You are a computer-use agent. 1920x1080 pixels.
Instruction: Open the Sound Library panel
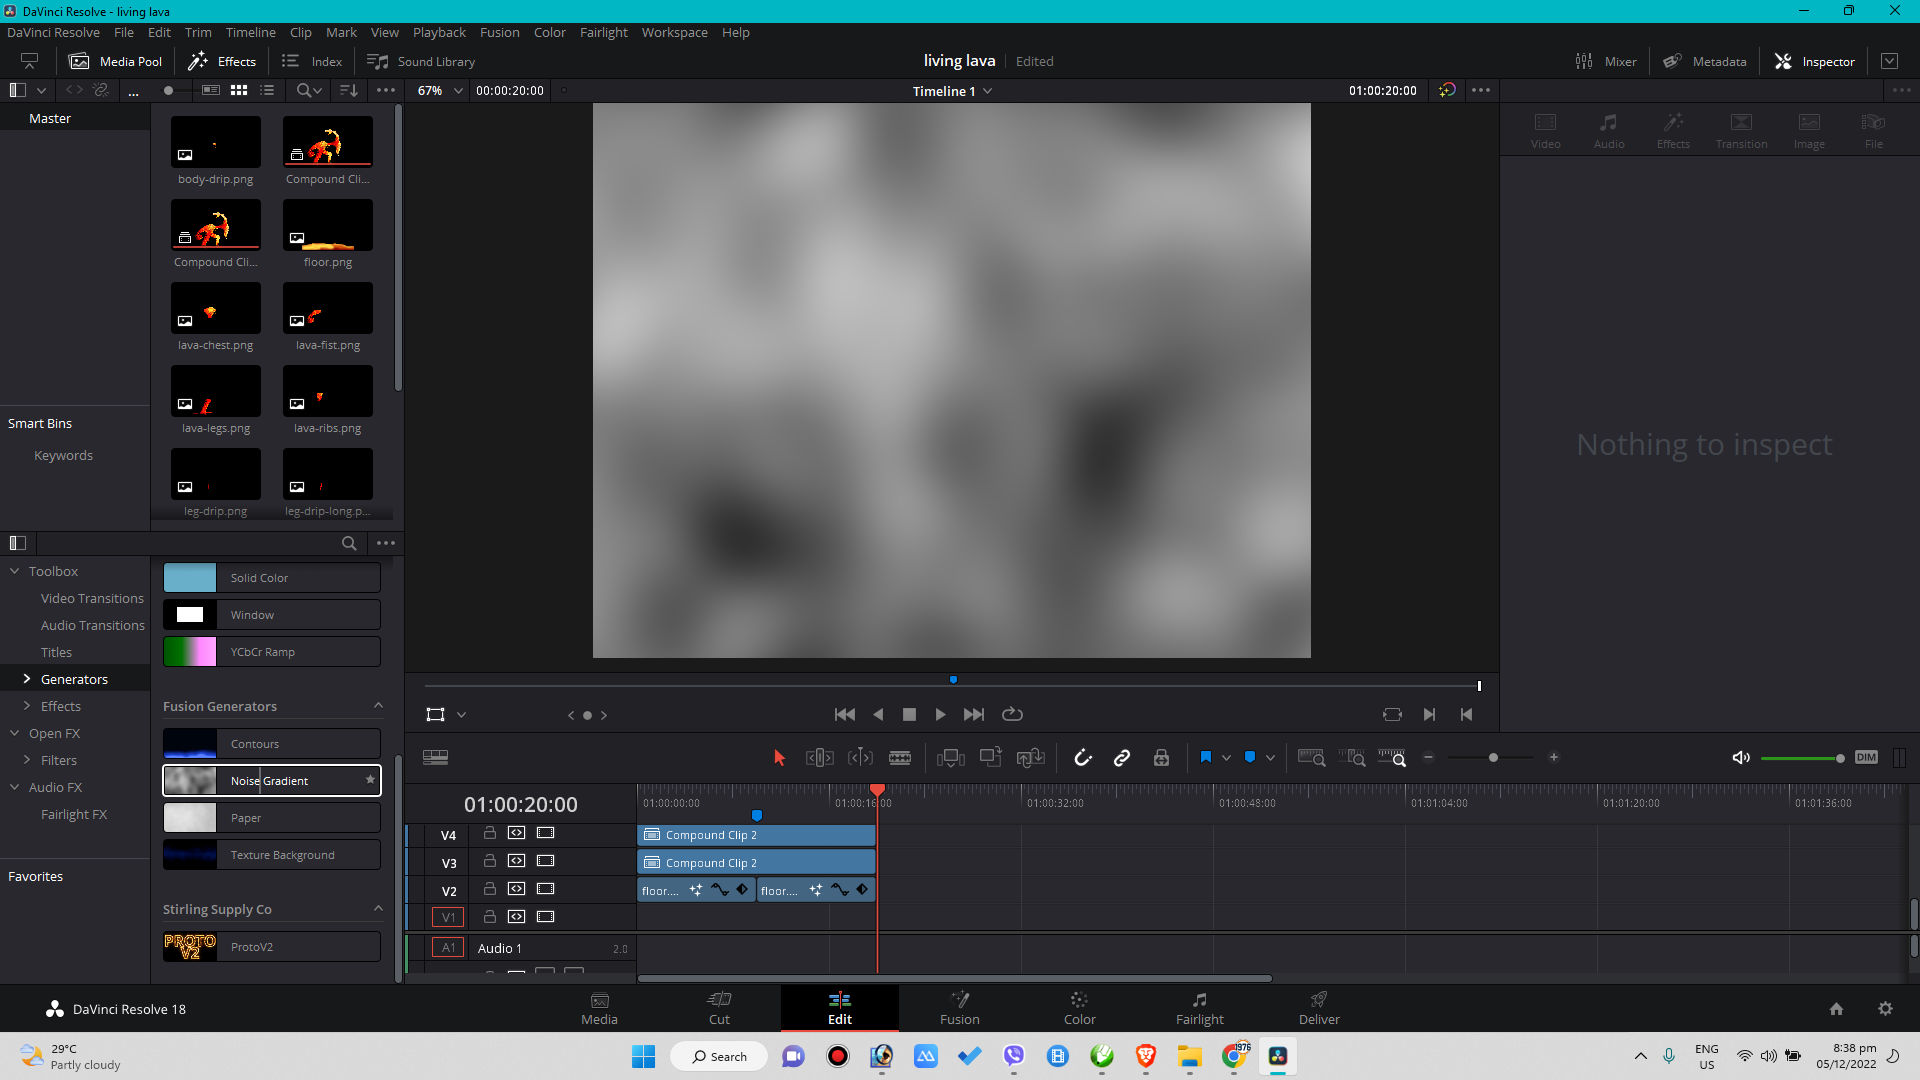coord(421,61)
